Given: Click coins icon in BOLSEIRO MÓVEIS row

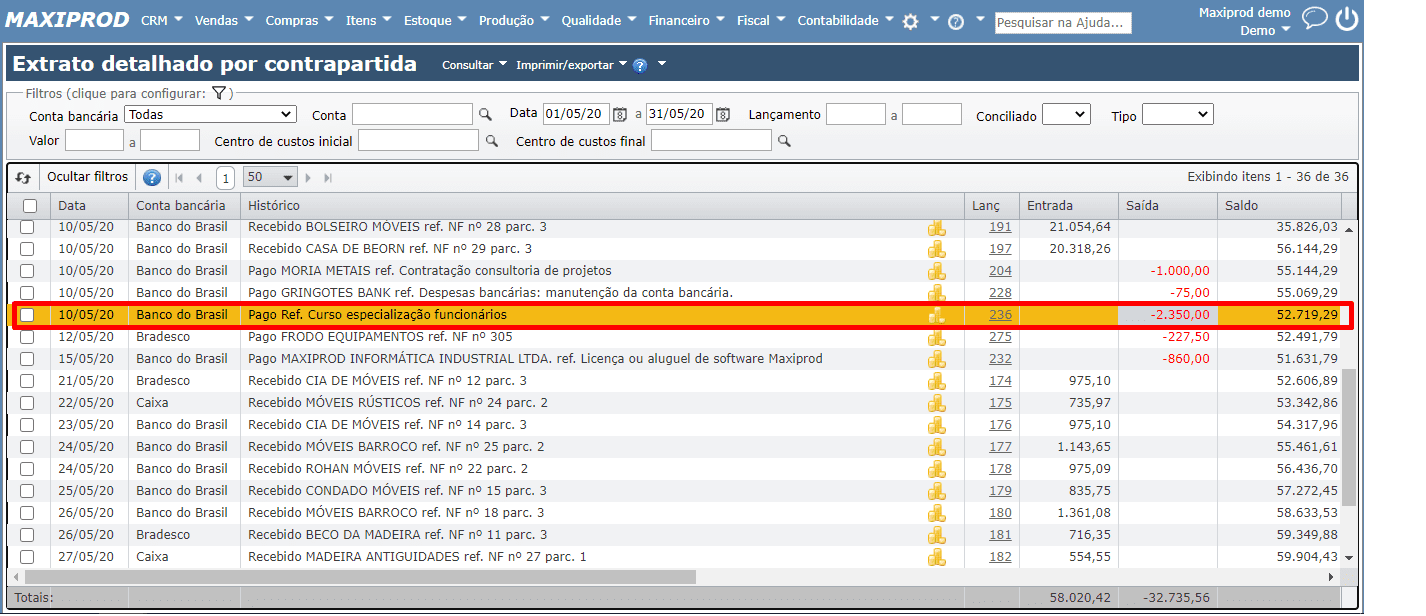Looking at the screenshot, I should pos(936,227).
